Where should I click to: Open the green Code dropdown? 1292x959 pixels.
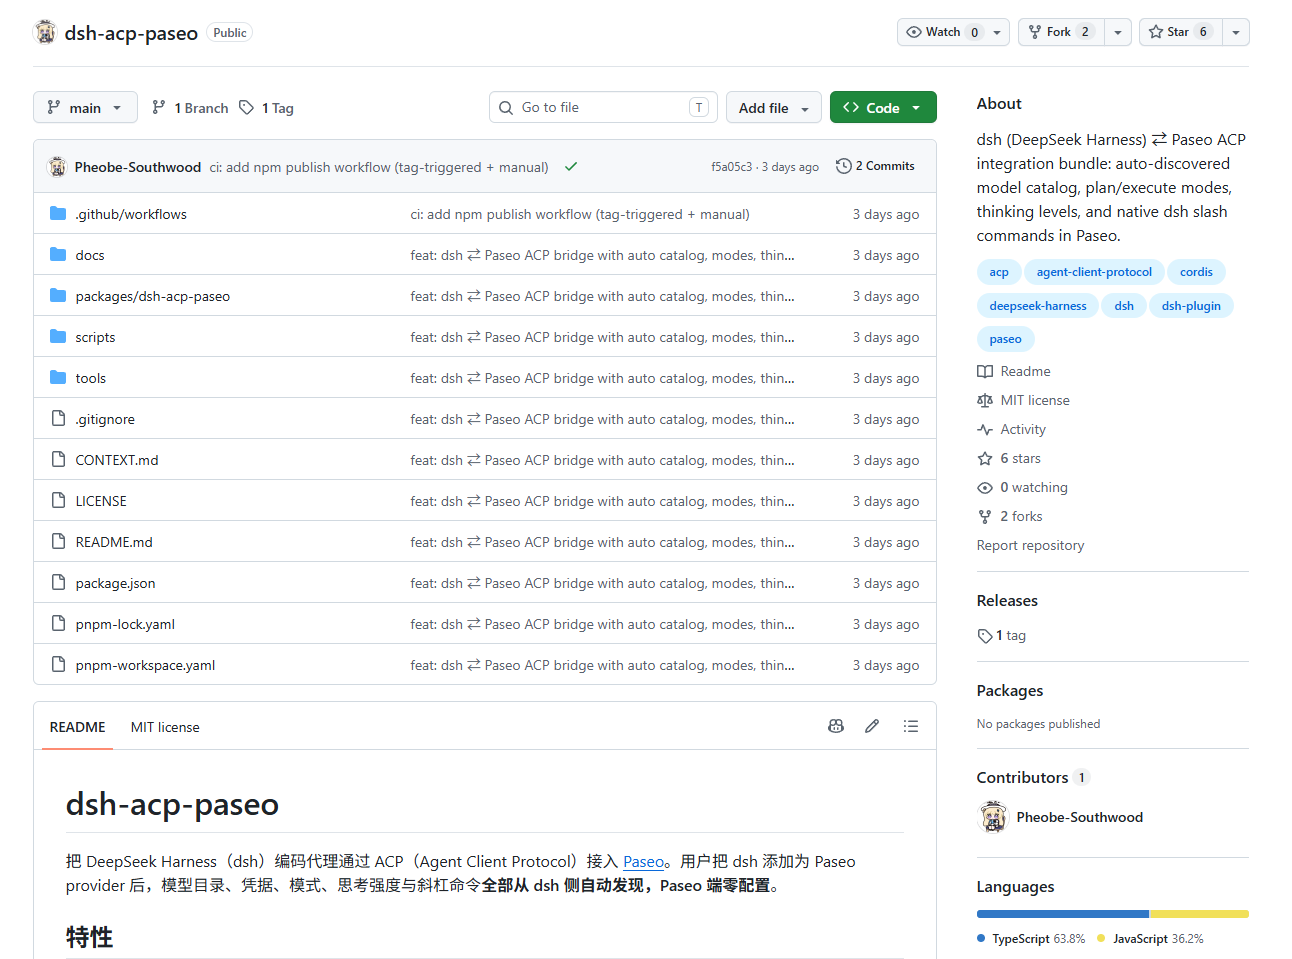point(883,107)
